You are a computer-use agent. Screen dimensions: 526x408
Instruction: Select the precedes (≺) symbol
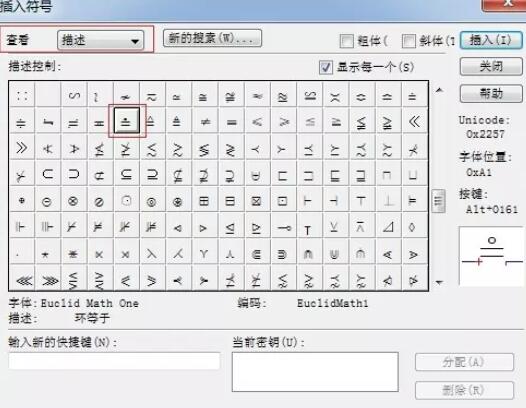tap(257, 148)
